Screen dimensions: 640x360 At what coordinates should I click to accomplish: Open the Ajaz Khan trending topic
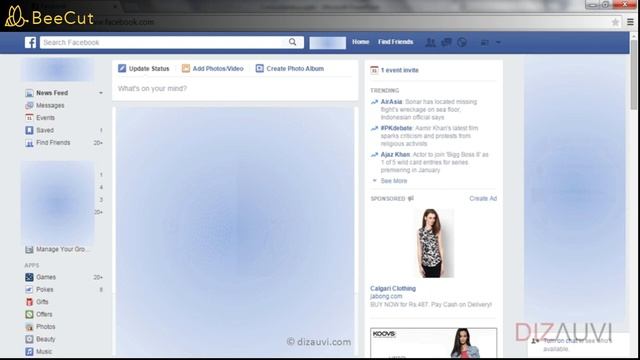click(395, 155)
